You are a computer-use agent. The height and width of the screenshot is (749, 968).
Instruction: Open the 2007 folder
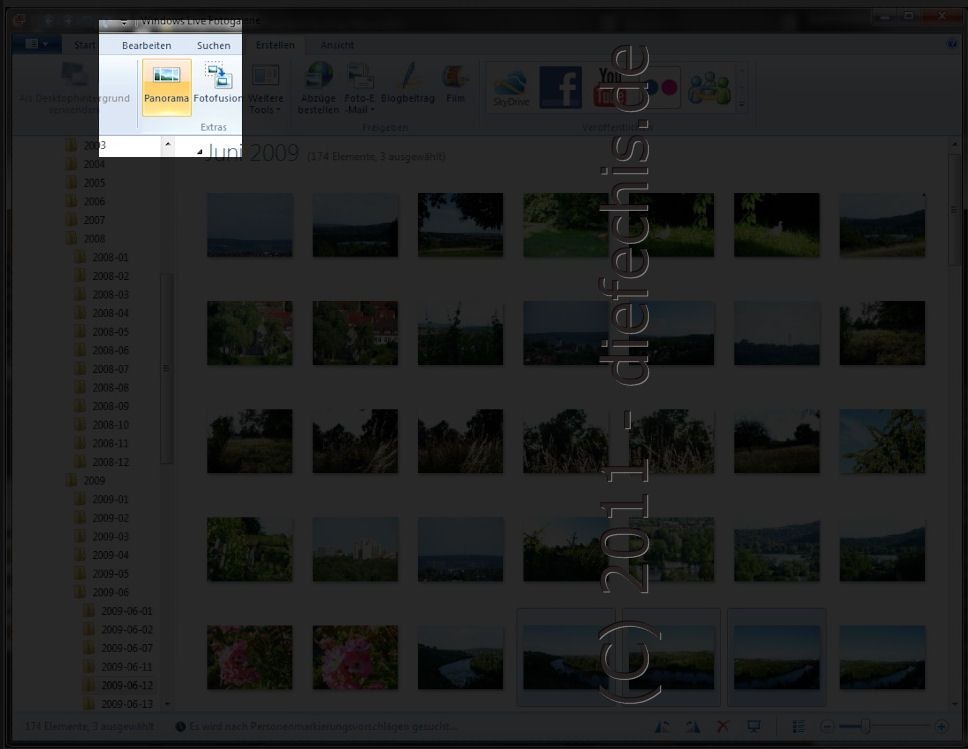(94, 220)
